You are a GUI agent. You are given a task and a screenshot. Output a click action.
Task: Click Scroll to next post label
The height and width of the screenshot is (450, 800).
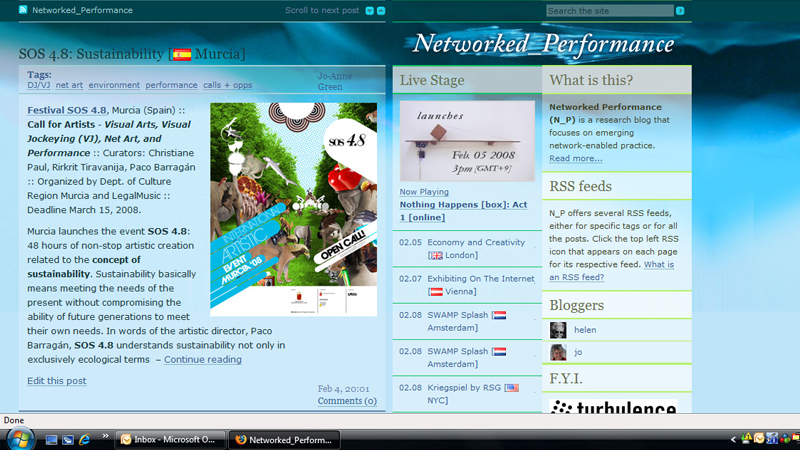[322, 10]
